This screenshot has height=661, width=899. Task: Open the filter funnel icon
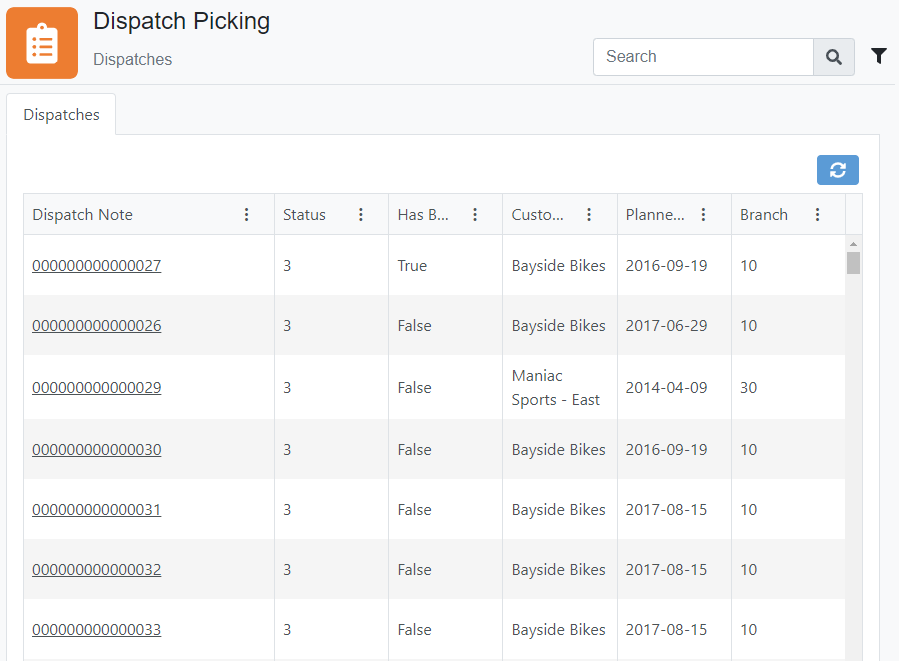879,56
